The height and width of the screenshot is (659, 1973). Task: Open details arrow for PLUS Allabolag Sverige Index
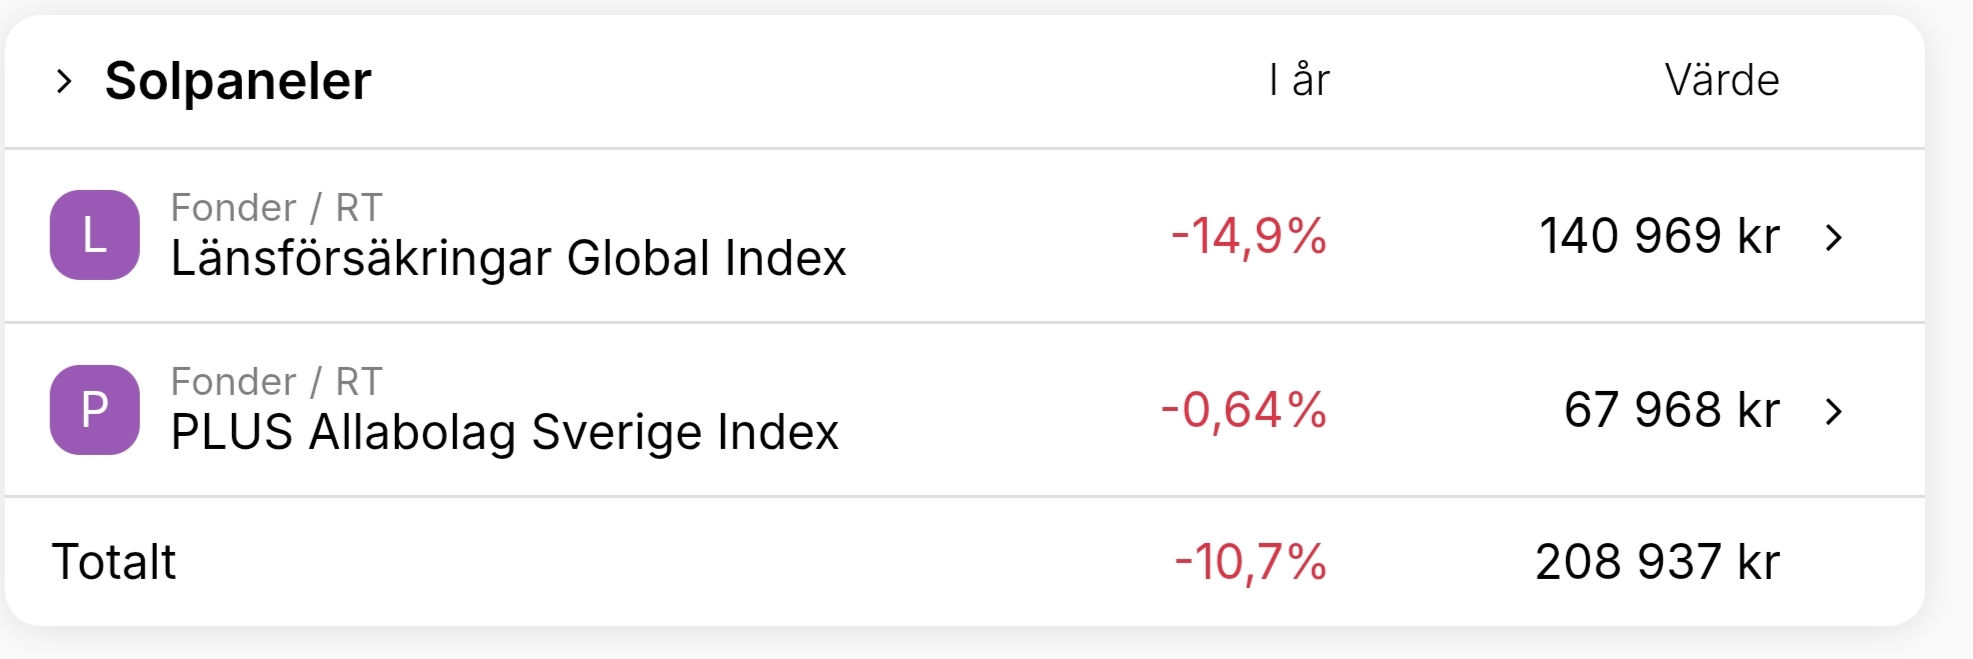pos(1833,411)
